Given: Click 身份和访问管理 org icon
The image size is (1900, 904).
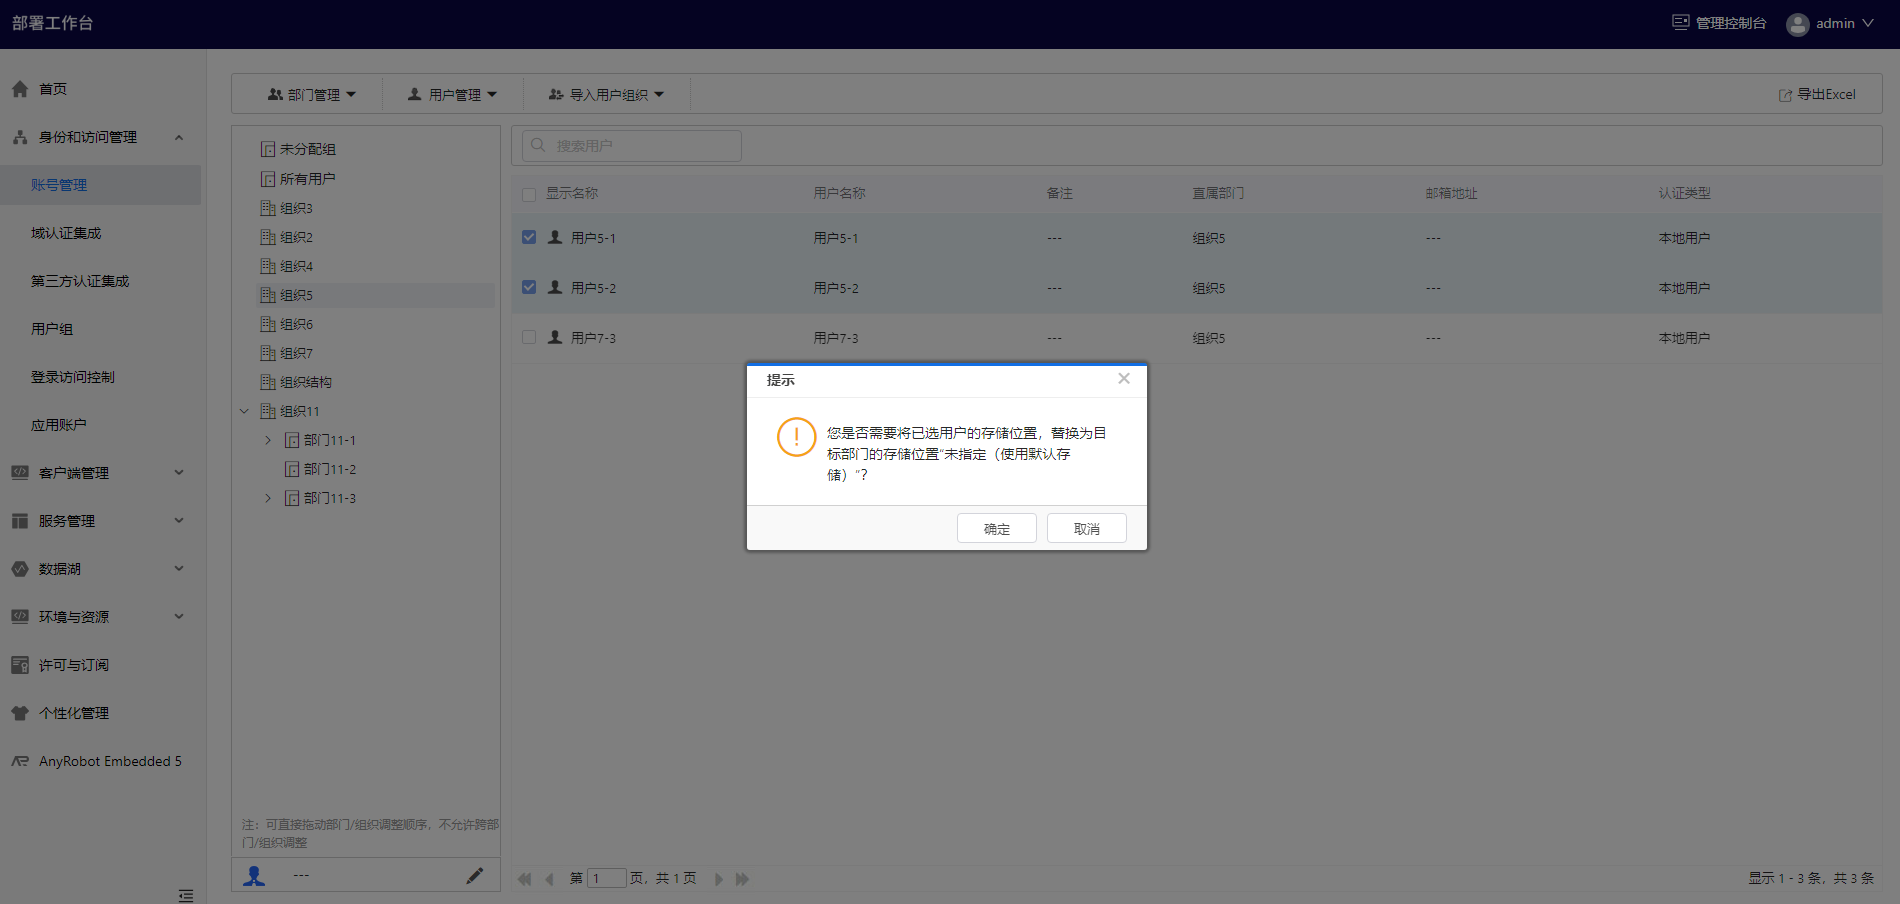Looking at the screenshot, I should (x=20, y=137).
